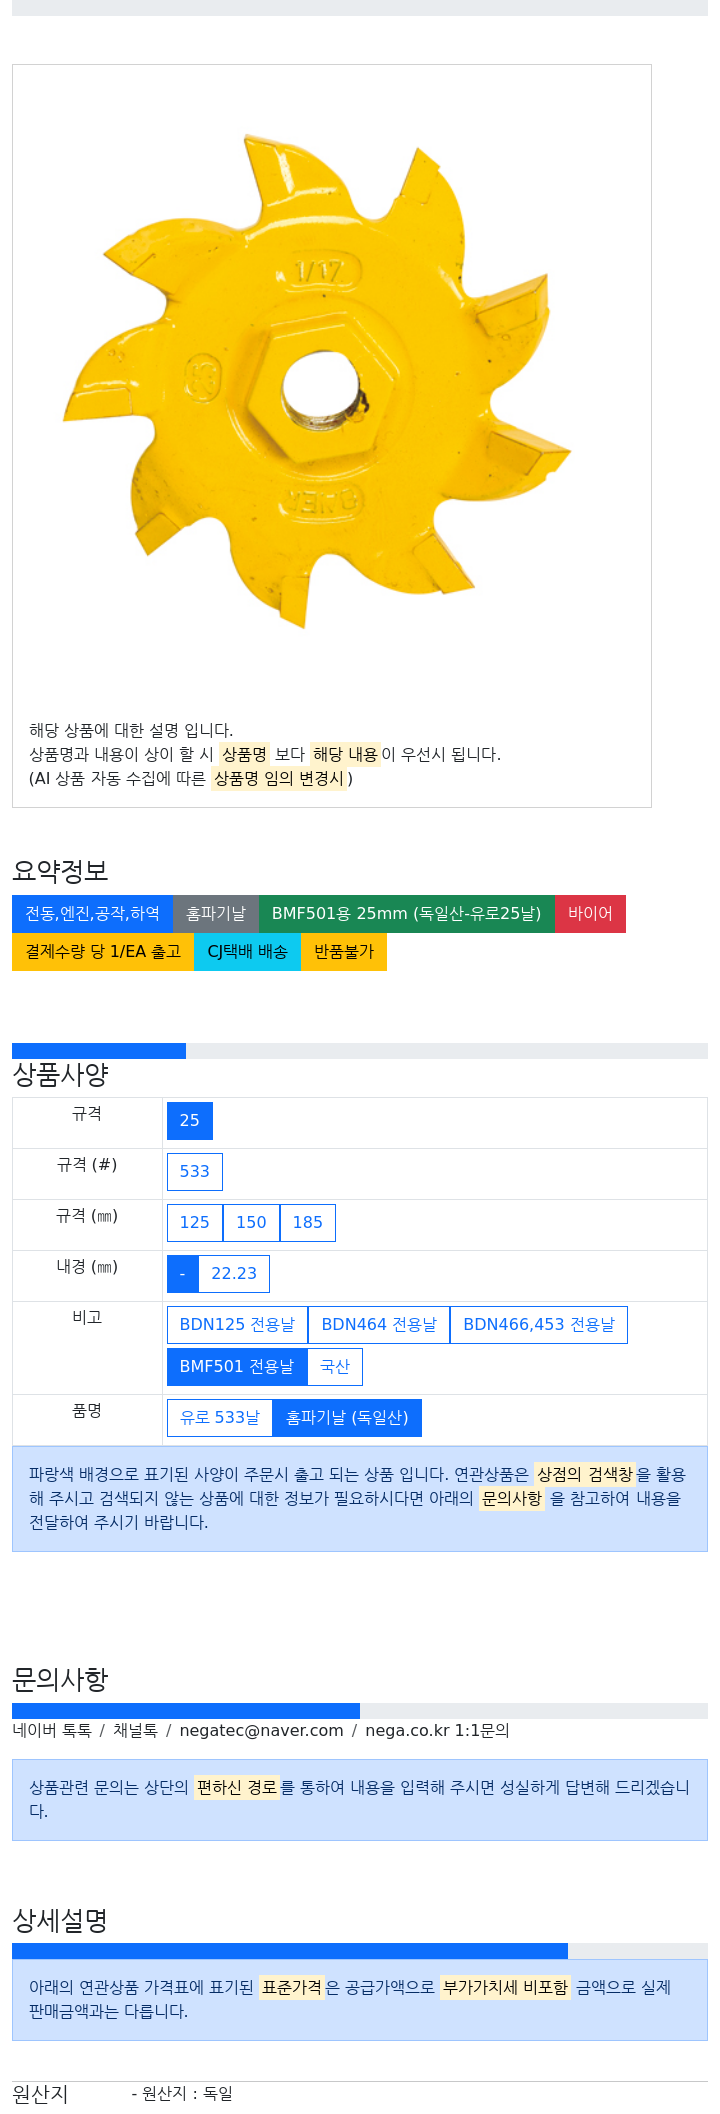
Task: Select the 150 mm size option
Action: coord(251,1223)
